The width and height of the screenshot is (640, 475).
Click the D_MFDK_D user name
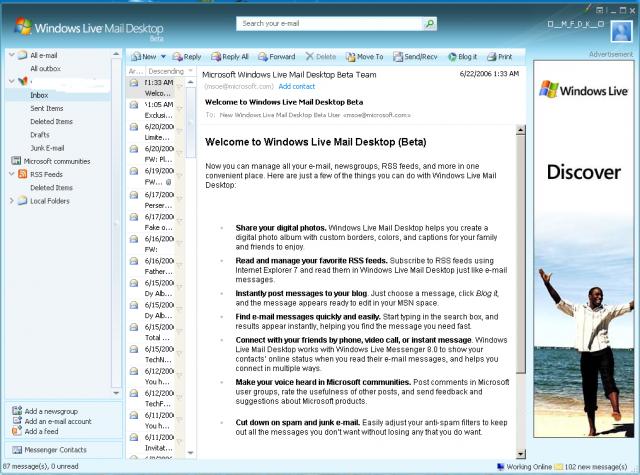point(576,24)
